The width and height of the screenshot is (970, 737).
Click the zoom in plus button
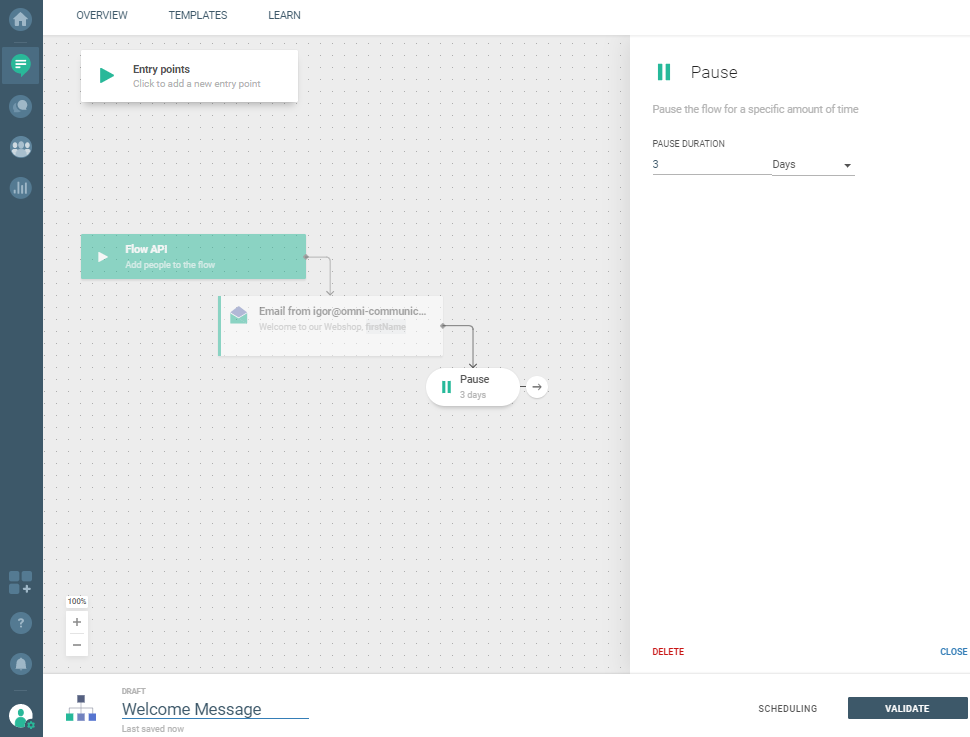[77, 622]
